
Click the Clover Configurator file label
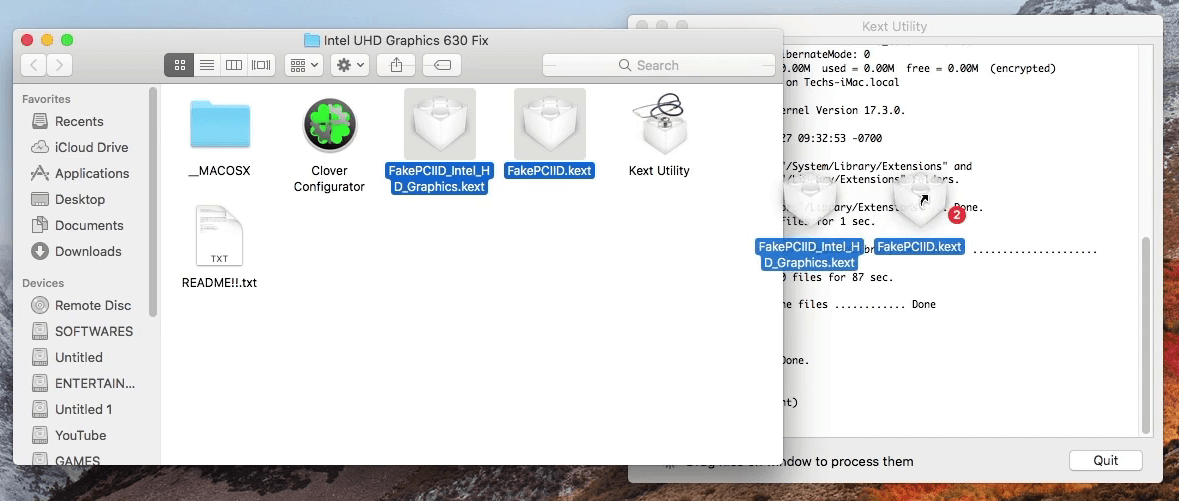329,179
